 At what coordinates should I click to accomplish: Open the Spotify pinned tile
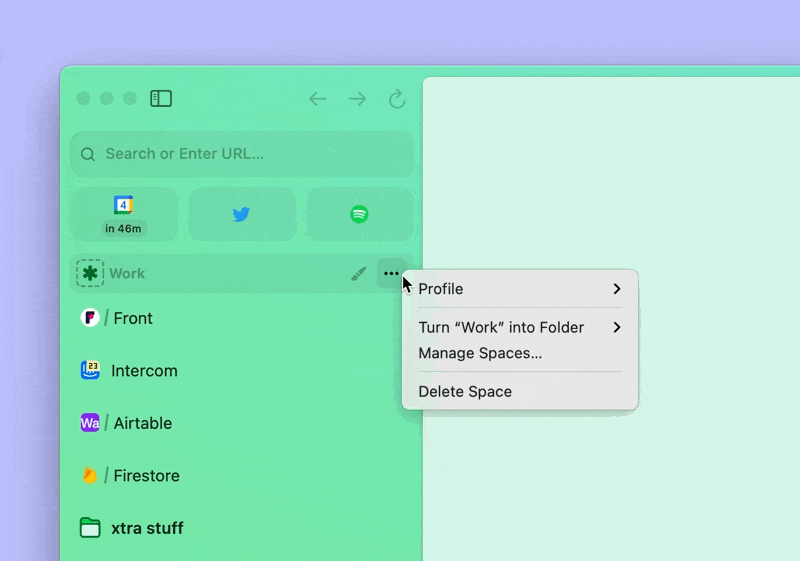tap(360, 214)
